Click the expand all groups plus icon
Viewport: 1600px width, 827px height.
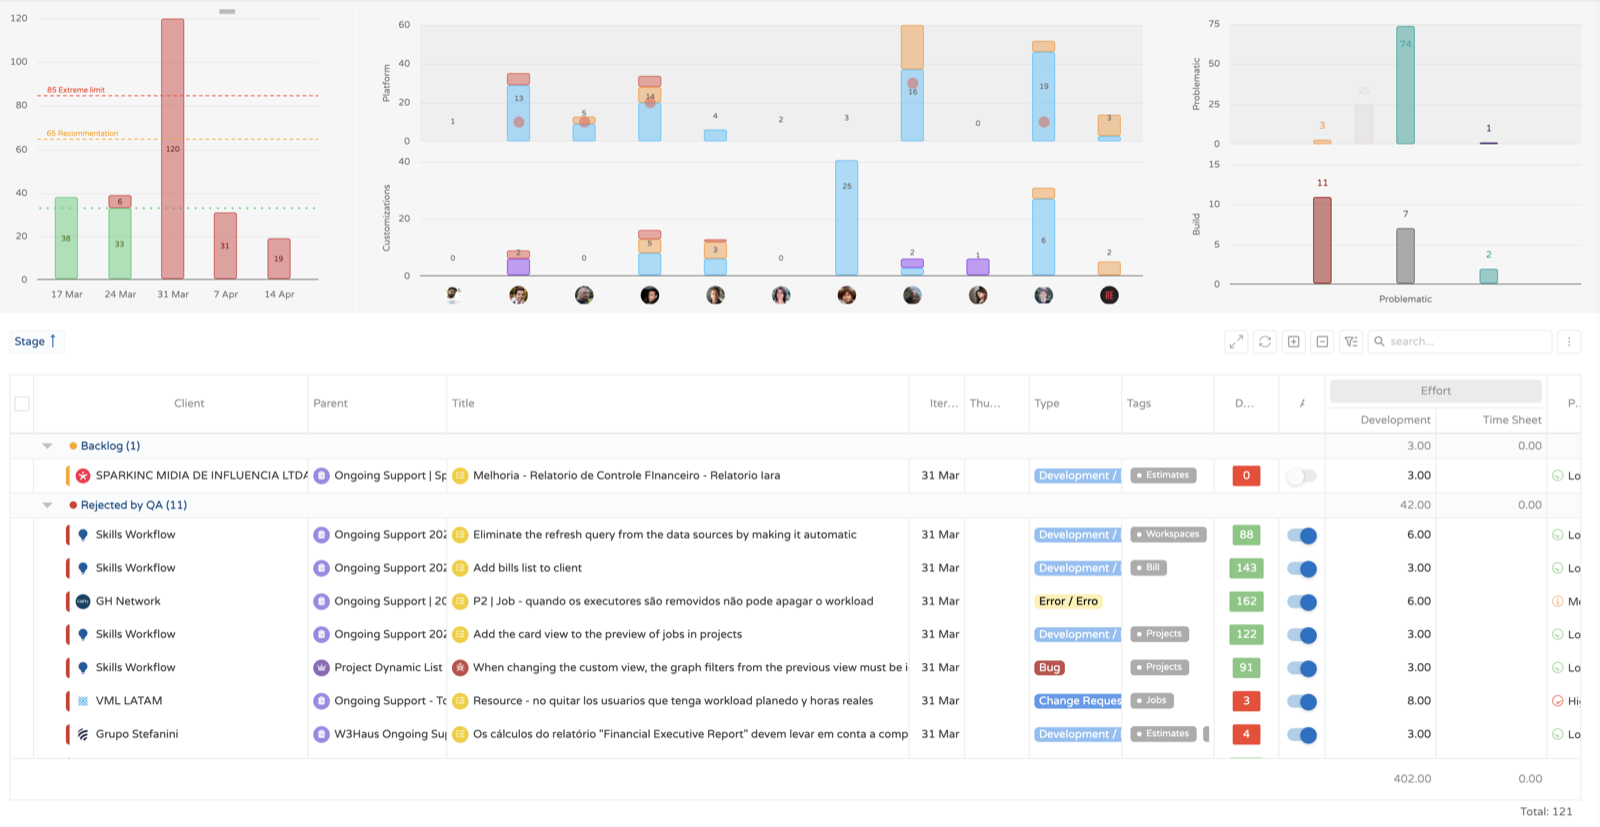click(x=1294, y=342)
